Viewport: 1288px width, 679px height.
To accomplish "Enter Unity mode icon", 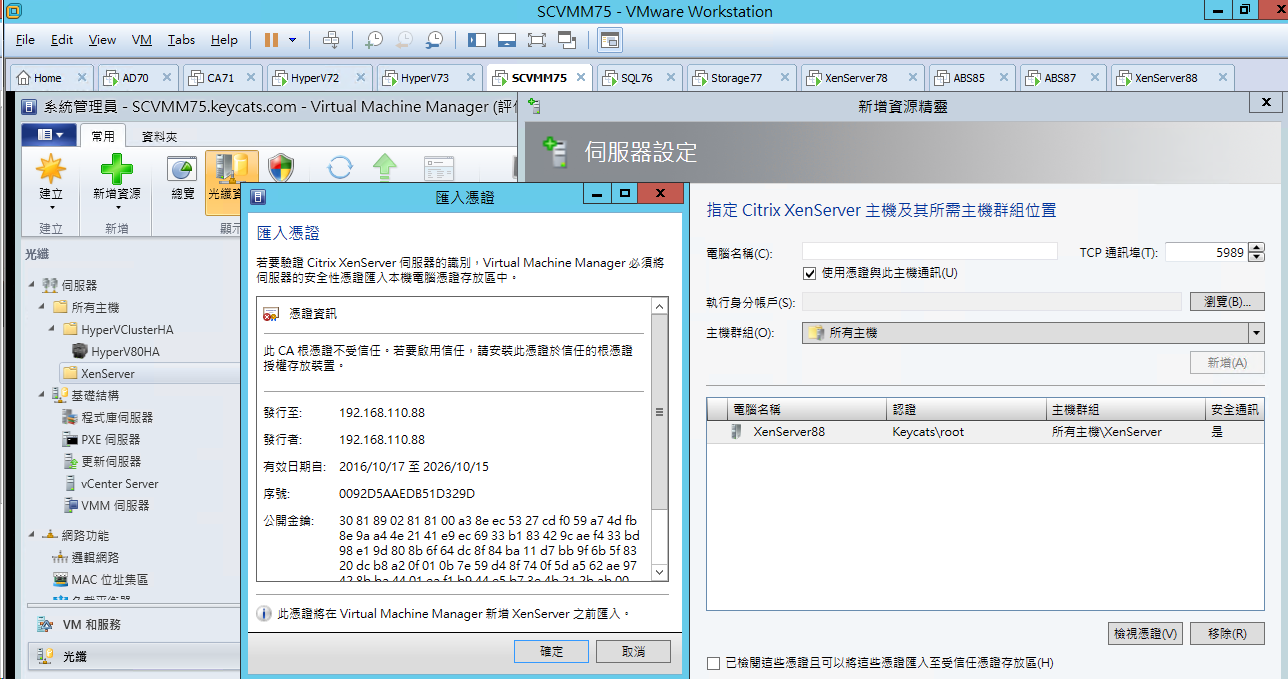I will [567, 40].
